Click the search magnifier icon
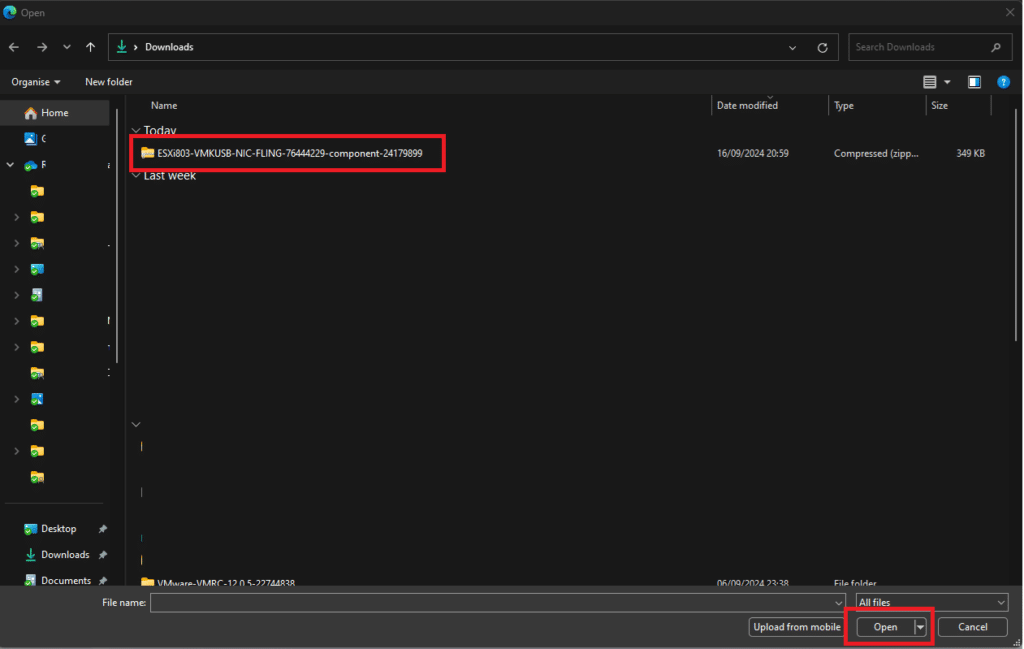The height and width of the screenshot is (649, 1024). click(x=996, y=47)
